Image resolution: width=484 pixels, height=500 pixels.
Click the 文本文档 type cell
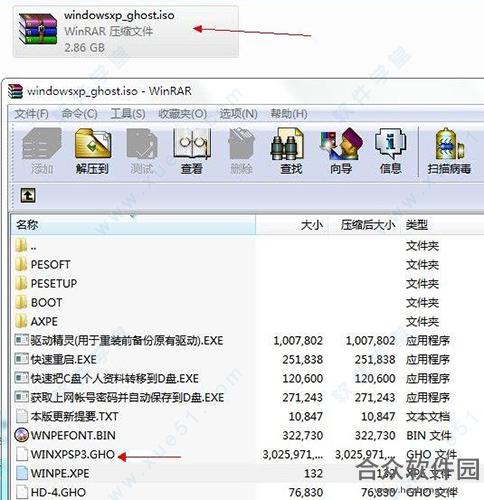click(x=428, y=416)
